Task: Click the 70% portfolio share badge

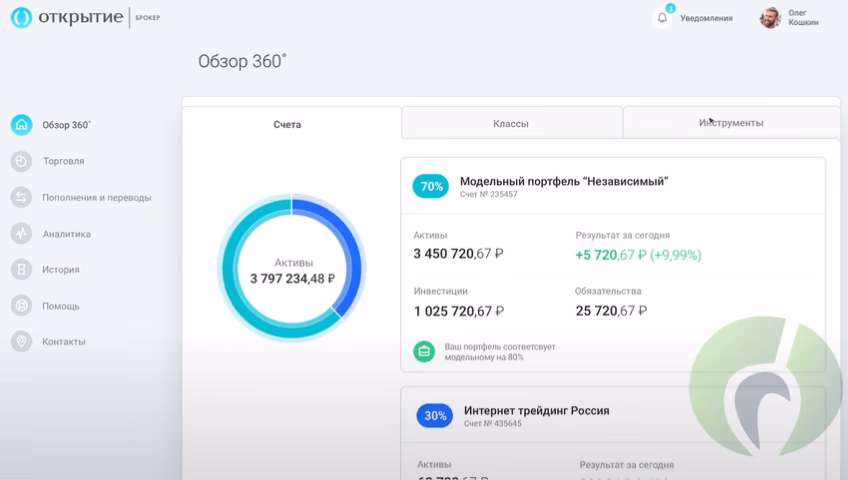Action: tap(431, 186)
